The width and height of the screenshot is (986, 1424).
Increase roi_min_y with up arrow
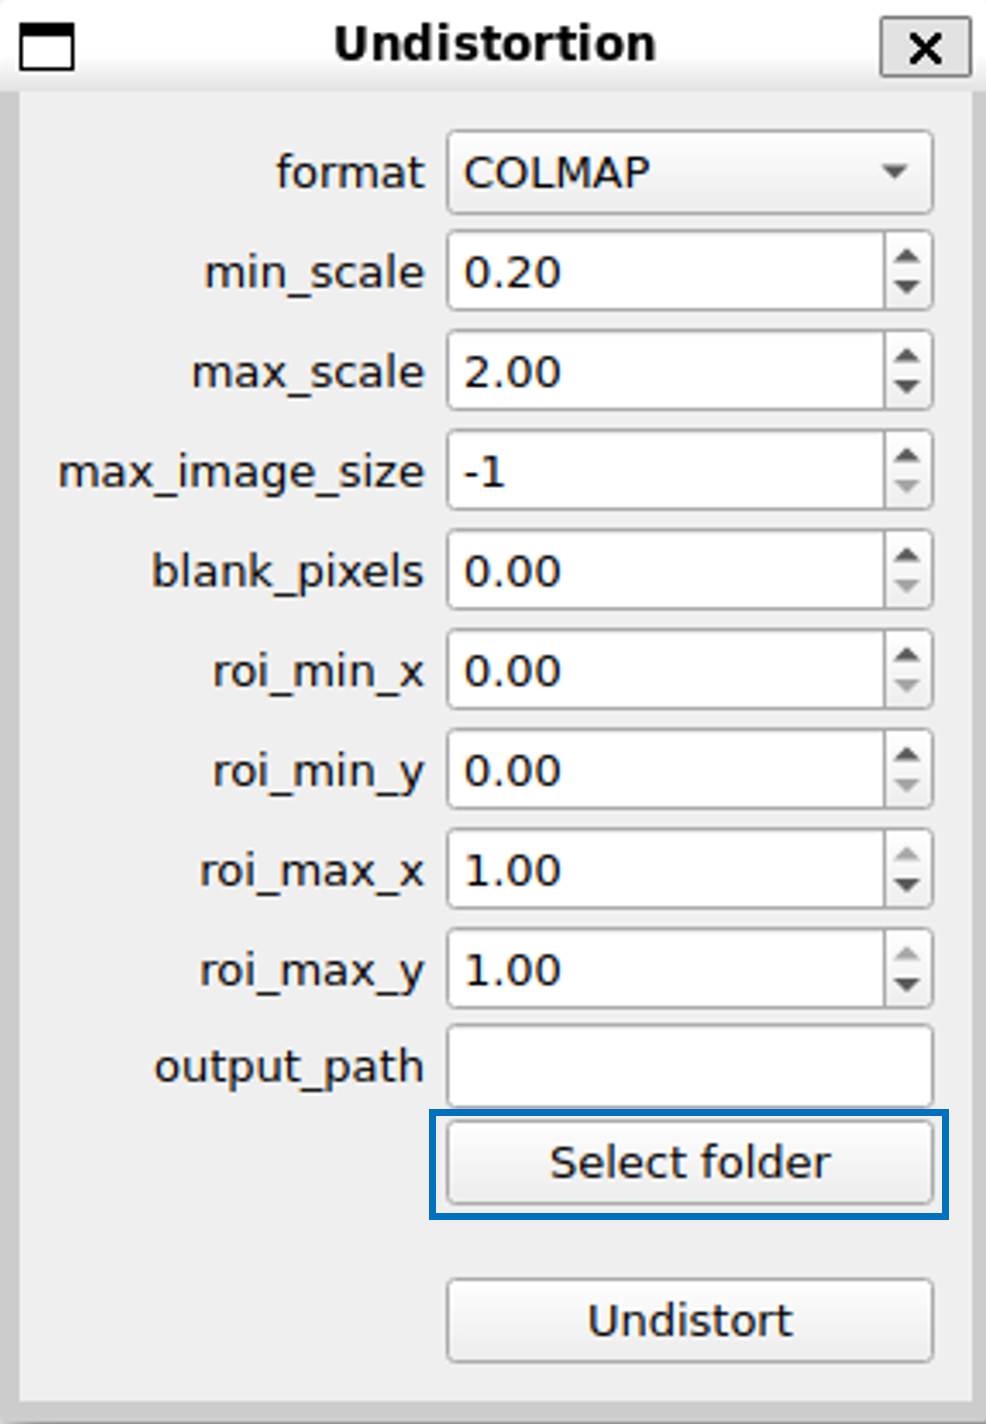(907, 755)
